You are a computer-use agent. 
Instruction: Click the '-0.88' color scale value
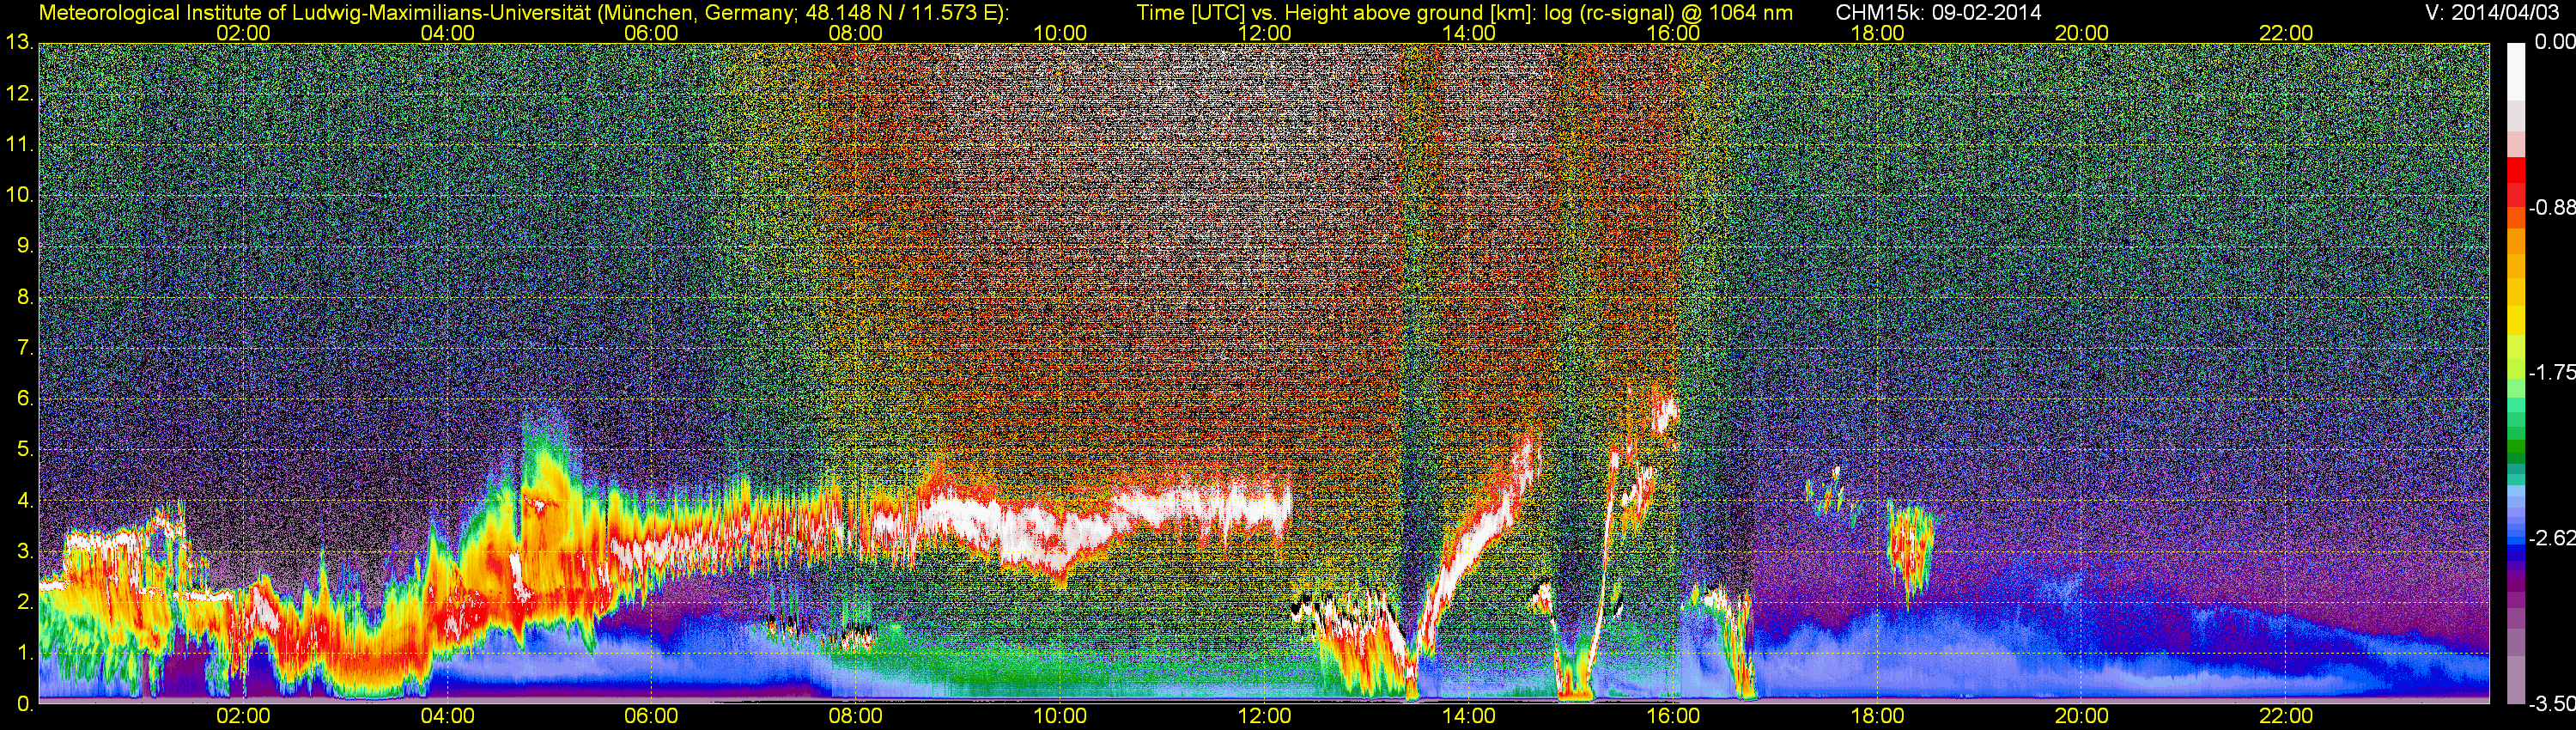click(x=2551, y=208)
